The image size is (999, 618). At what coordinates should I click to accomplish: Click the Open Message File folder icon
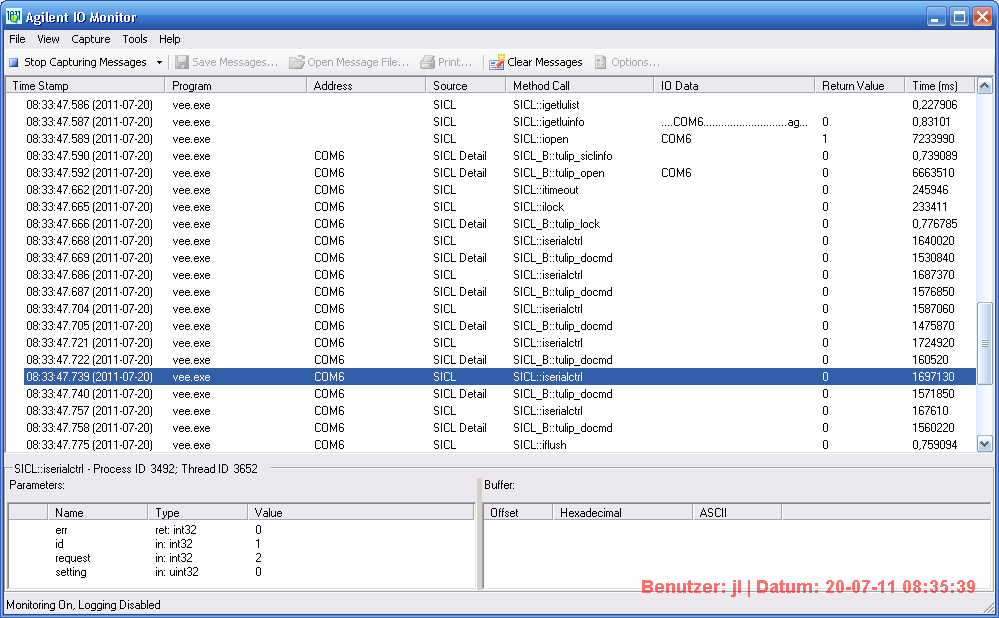[297, 62]
